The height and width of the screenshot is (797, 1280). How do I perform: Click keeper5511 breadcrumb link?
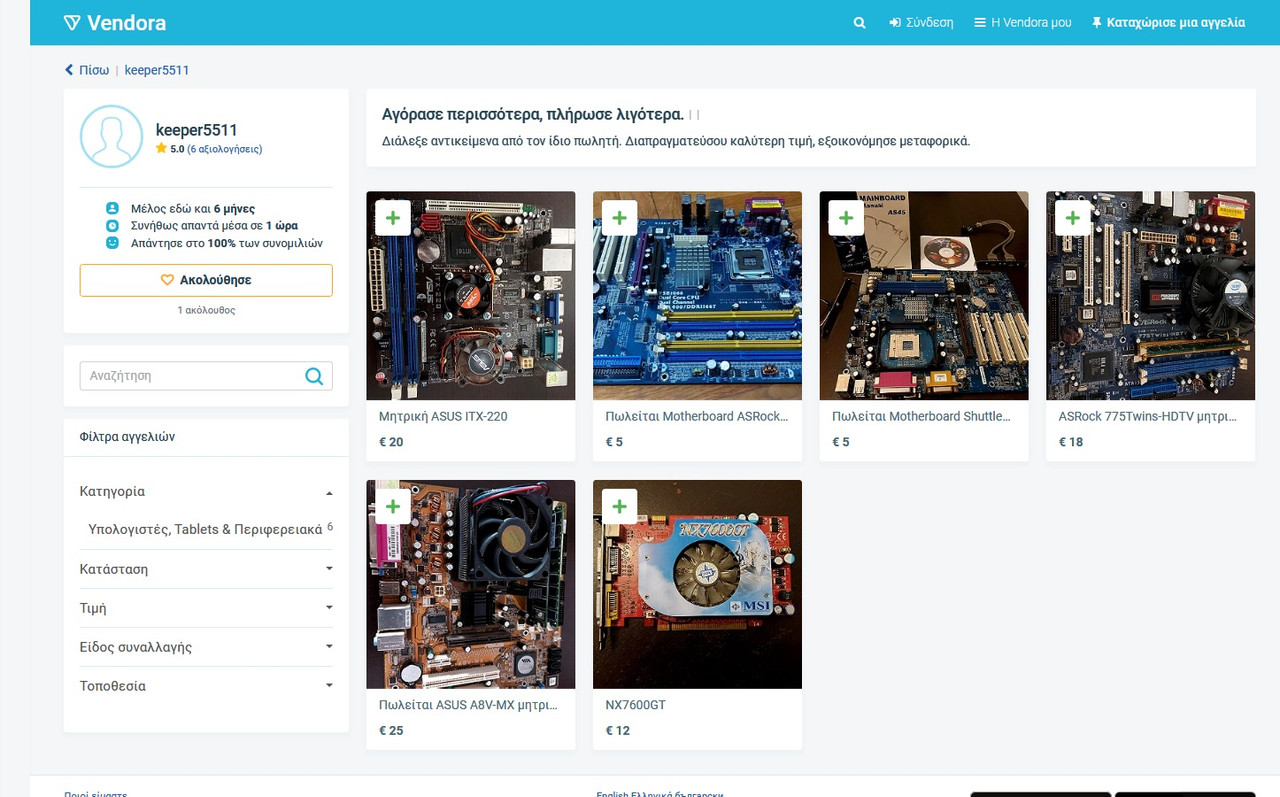157,70
